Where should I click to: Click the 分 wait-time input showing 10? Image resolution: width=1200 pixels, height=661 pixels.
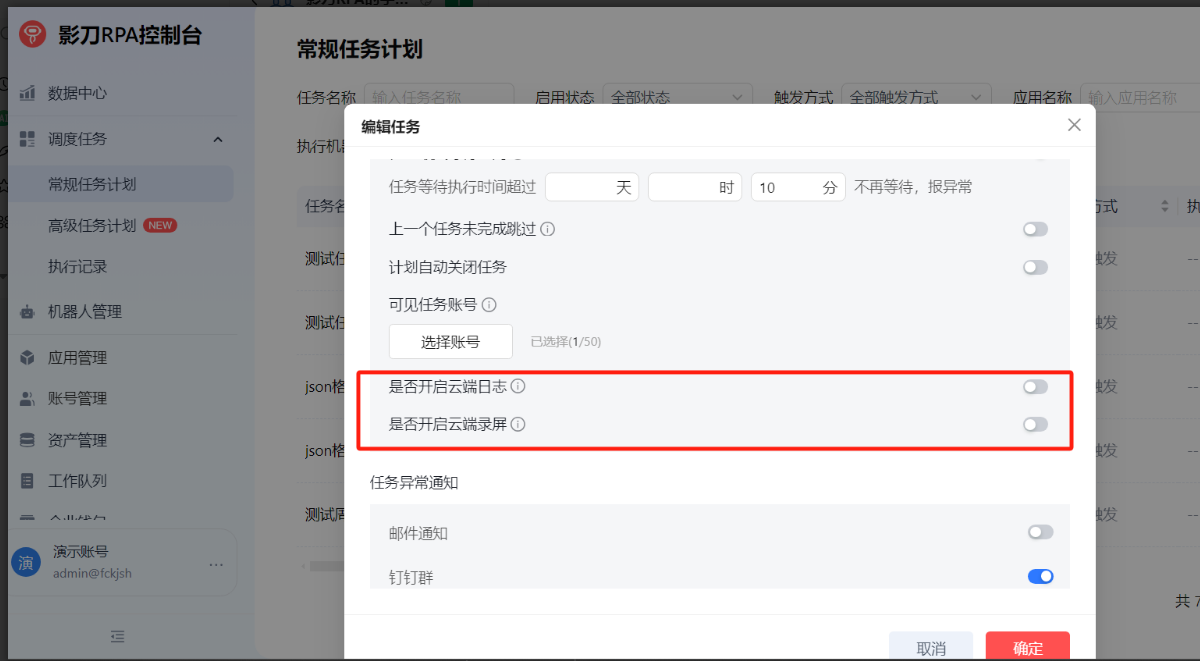(x=798, y=187)
